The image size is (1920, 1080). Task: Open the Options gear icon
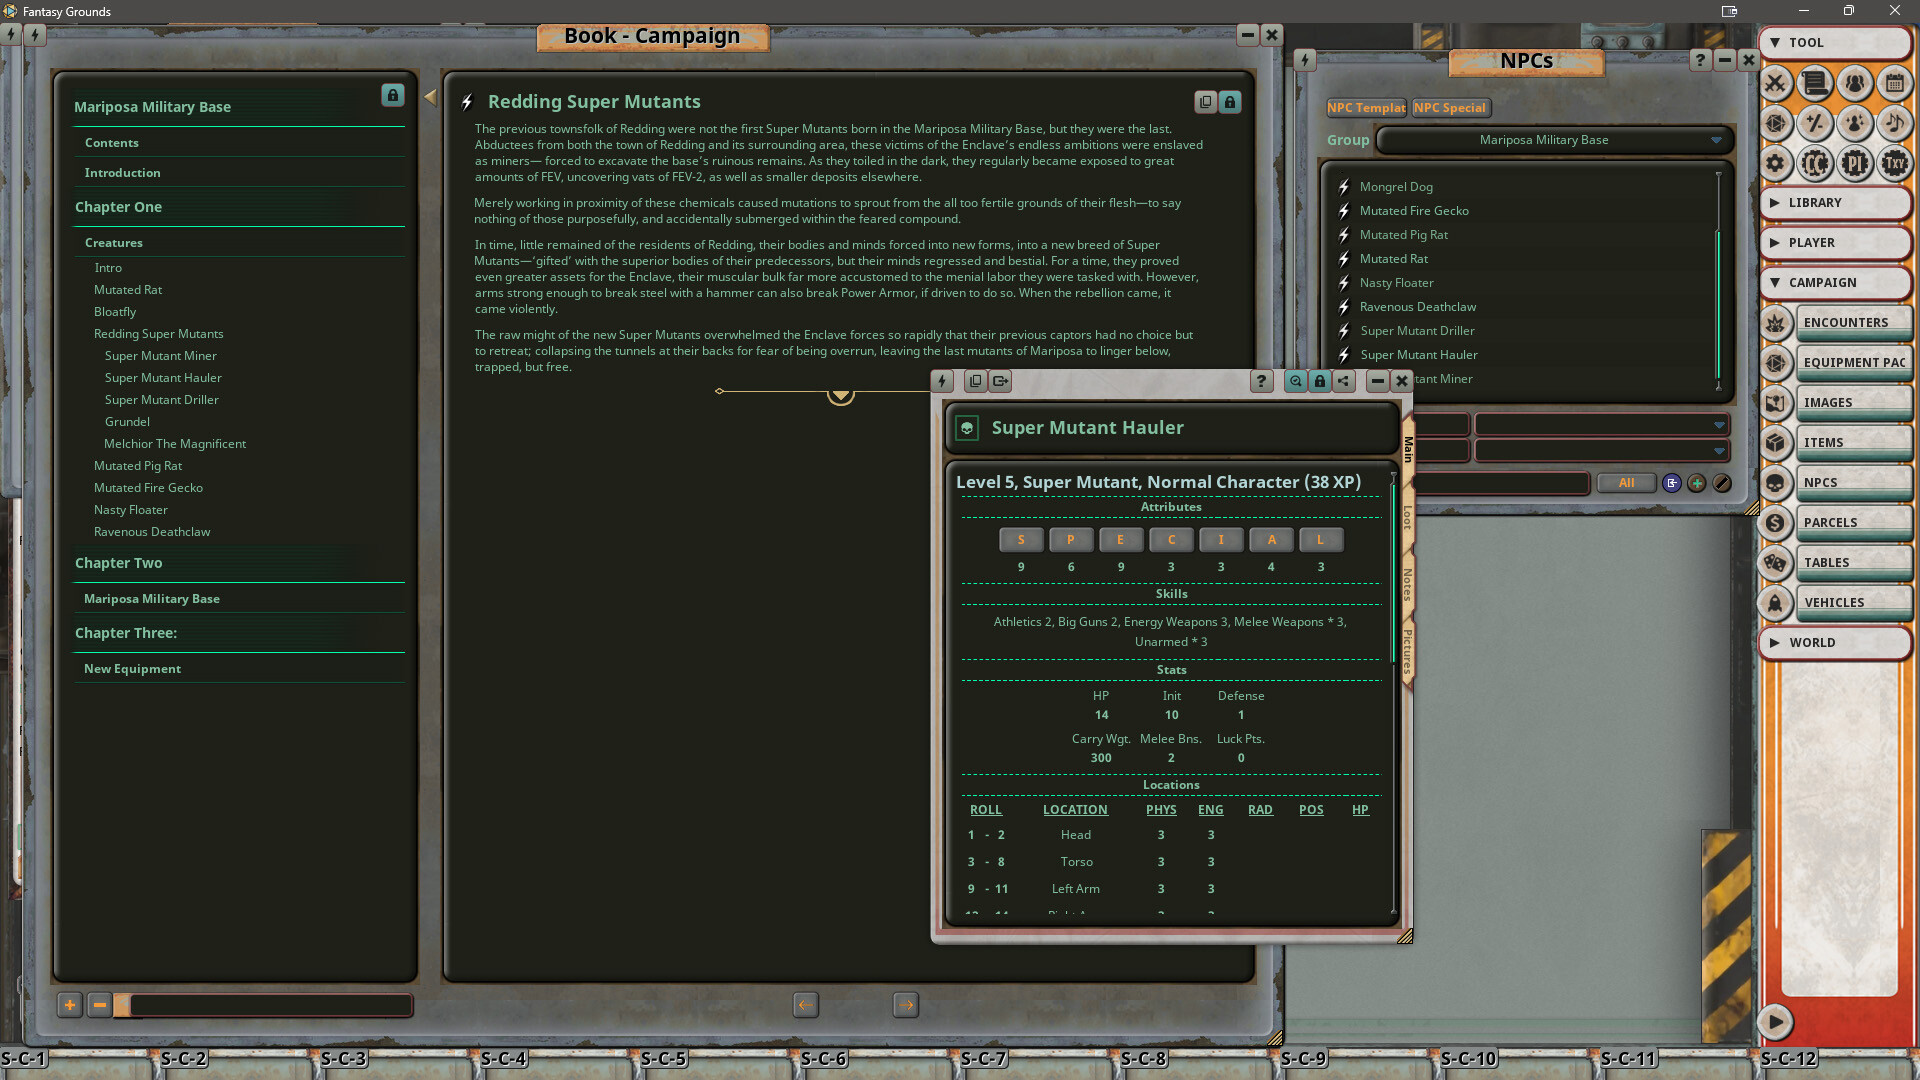click(1776, 163)
